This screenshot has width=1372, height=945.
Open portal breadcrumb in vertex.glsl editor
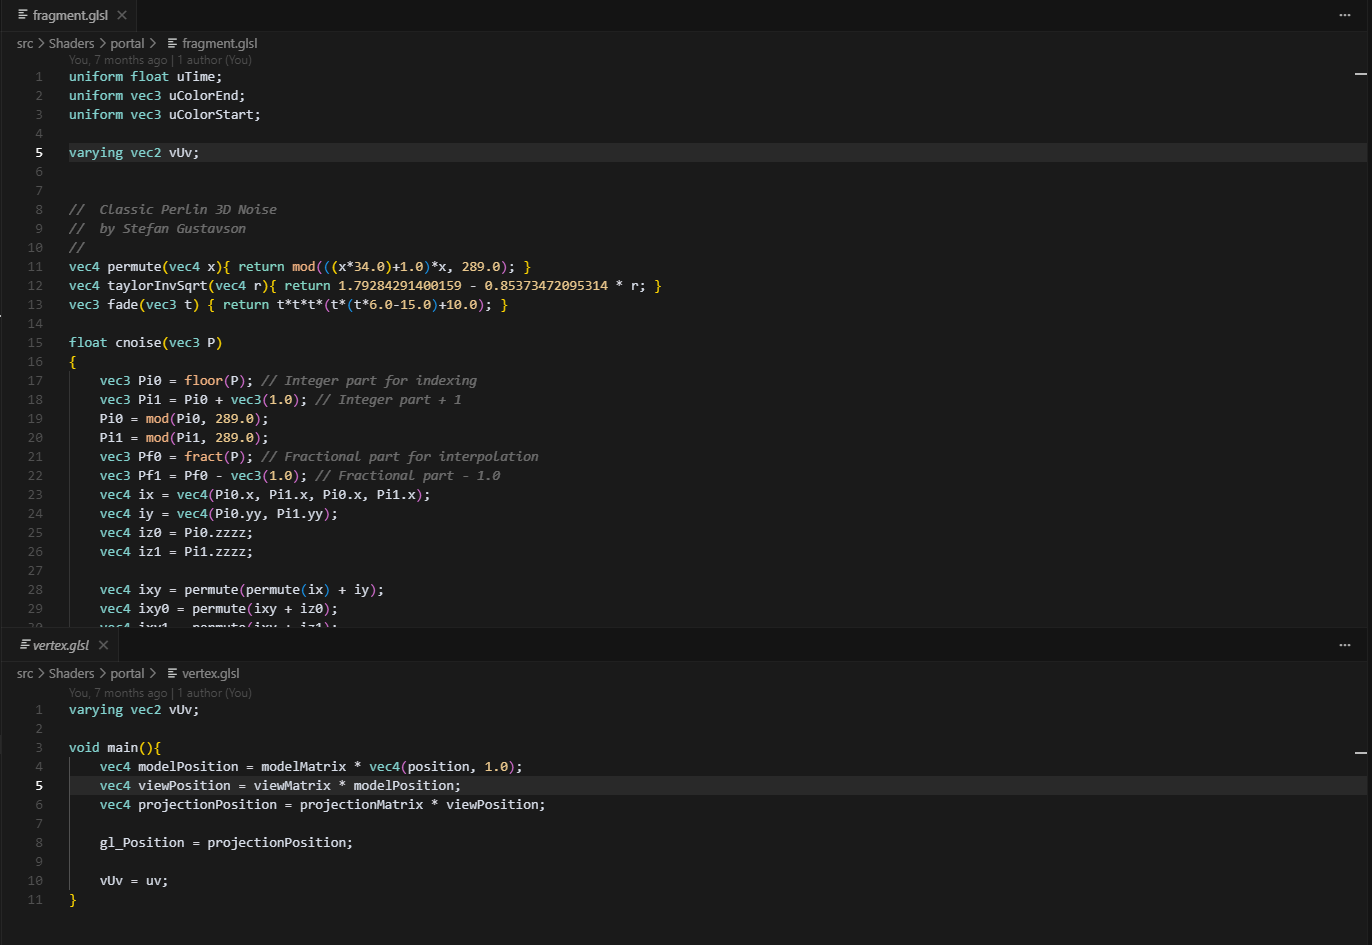pos(127,673)
